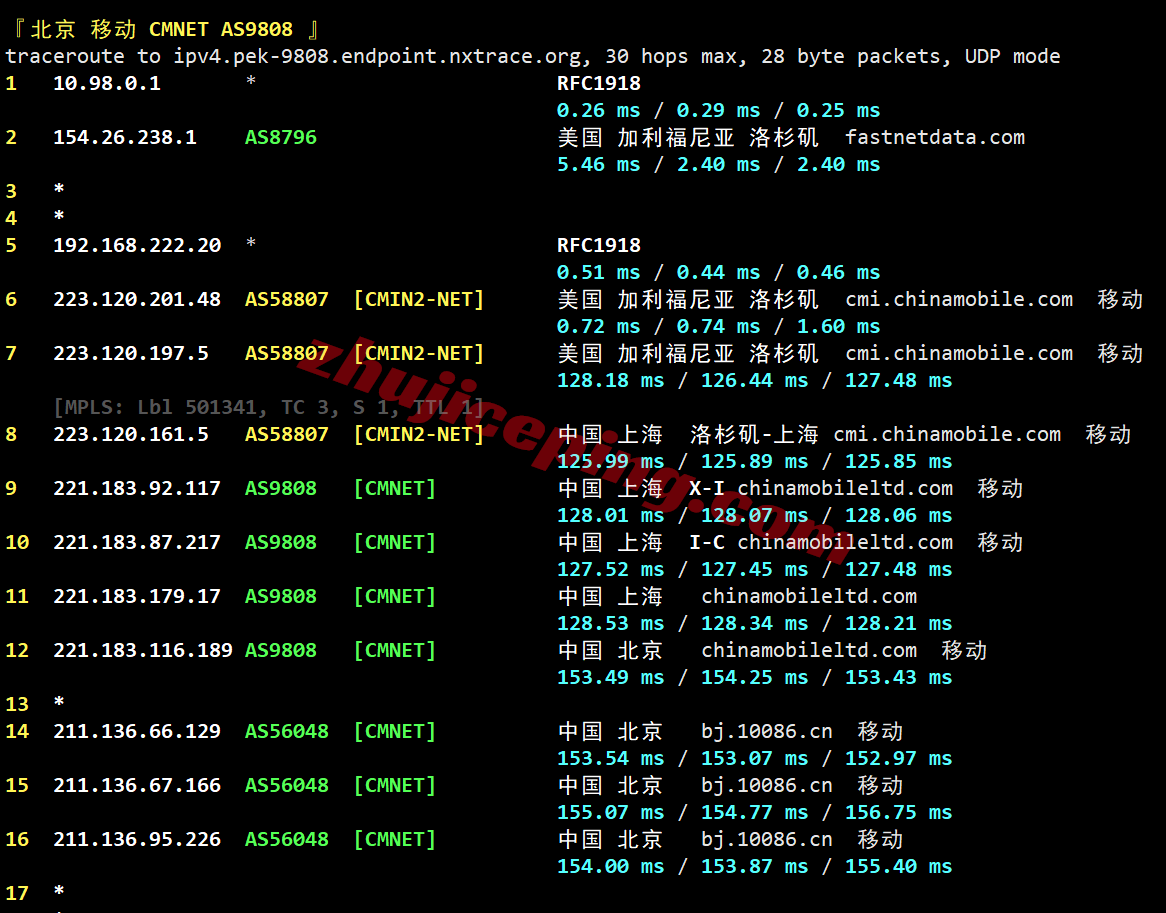Click IP address 221.183.179.17
The image size is (1166, 913).
pyautogui.click(x=138, y=596)
